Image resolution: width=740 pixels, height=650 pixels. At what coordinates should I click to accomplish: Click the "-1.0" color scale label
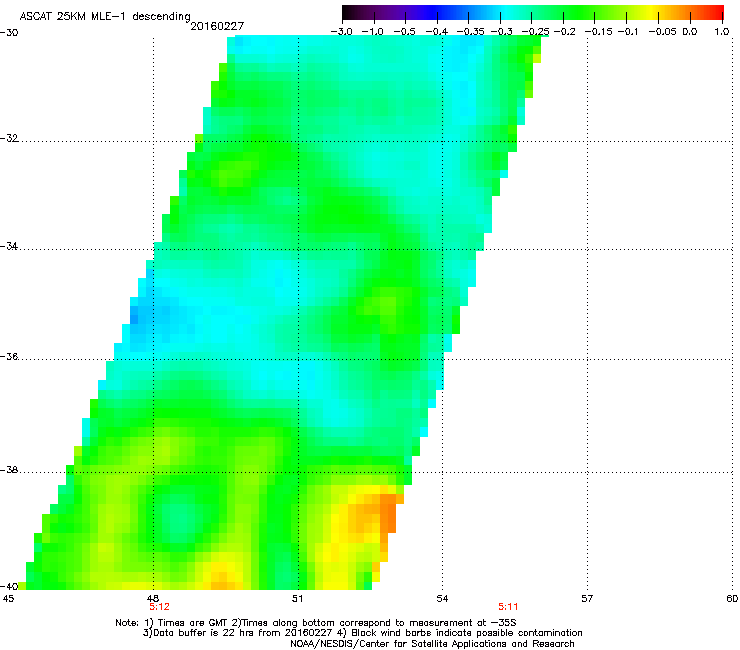(x=372, y=32)
